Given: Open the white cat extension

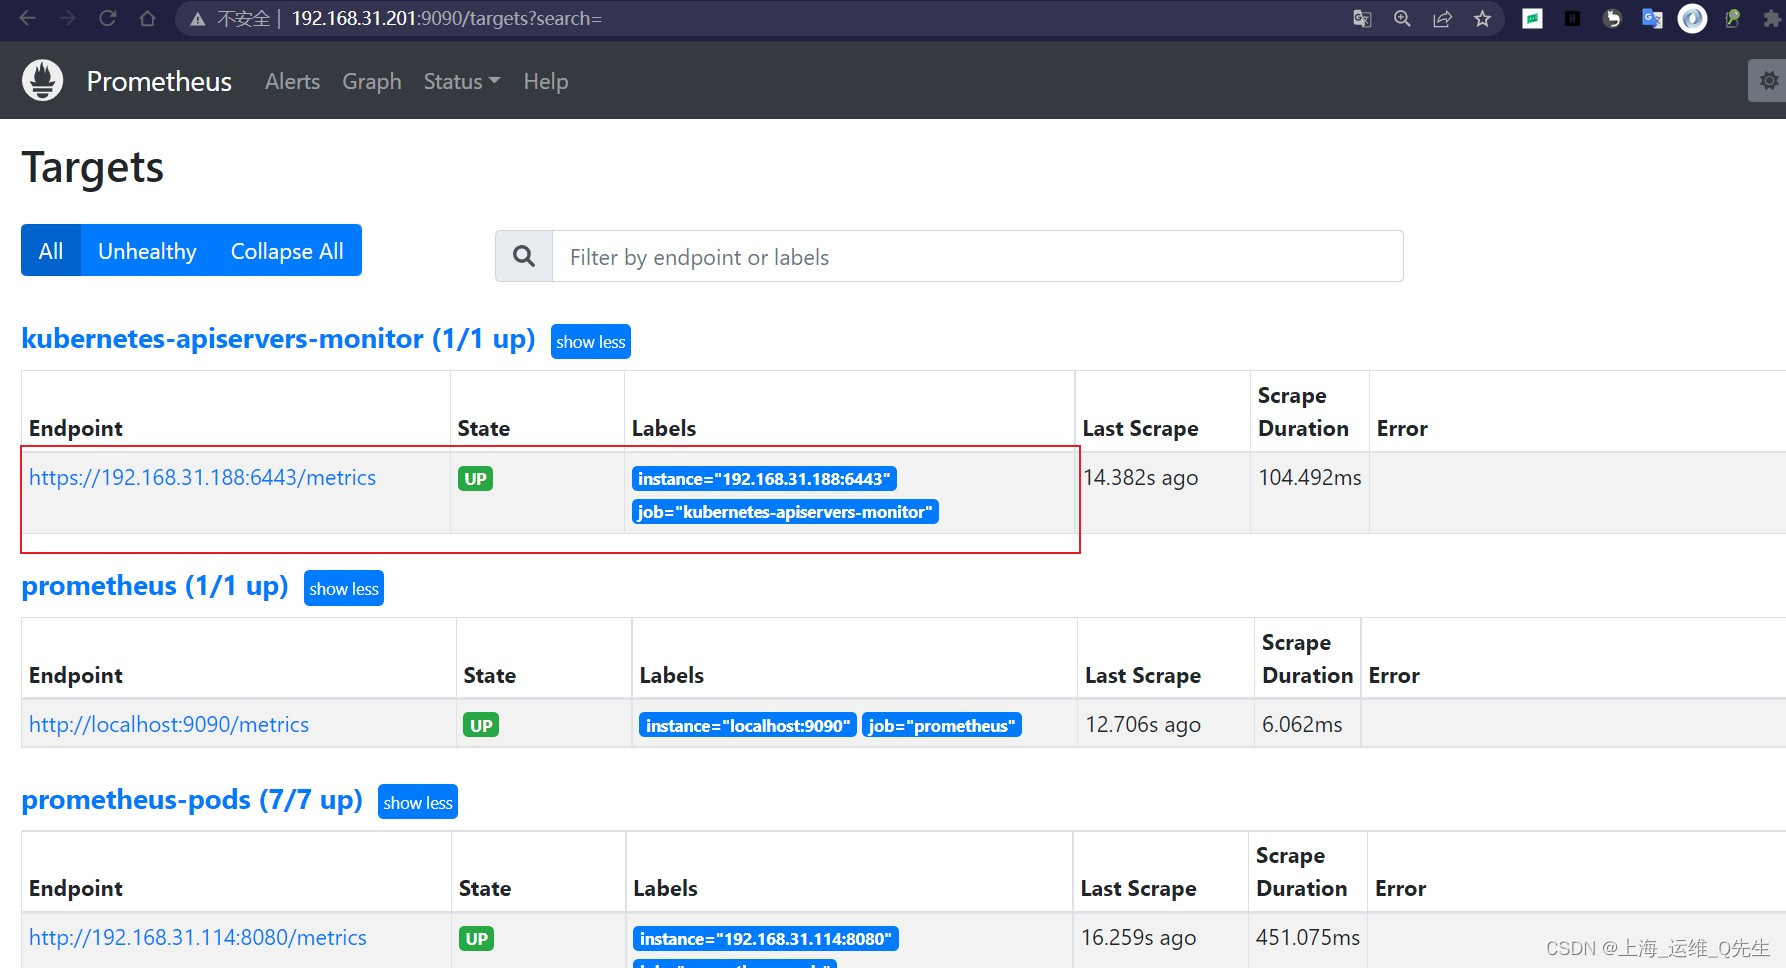Looking at the screenshot, I should coord(1612,18).
